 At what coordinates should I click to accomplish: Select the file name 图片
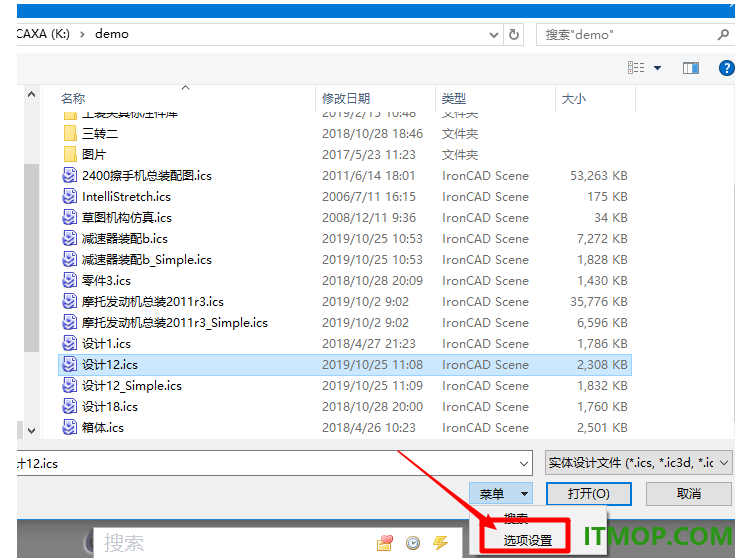(94, 155)
